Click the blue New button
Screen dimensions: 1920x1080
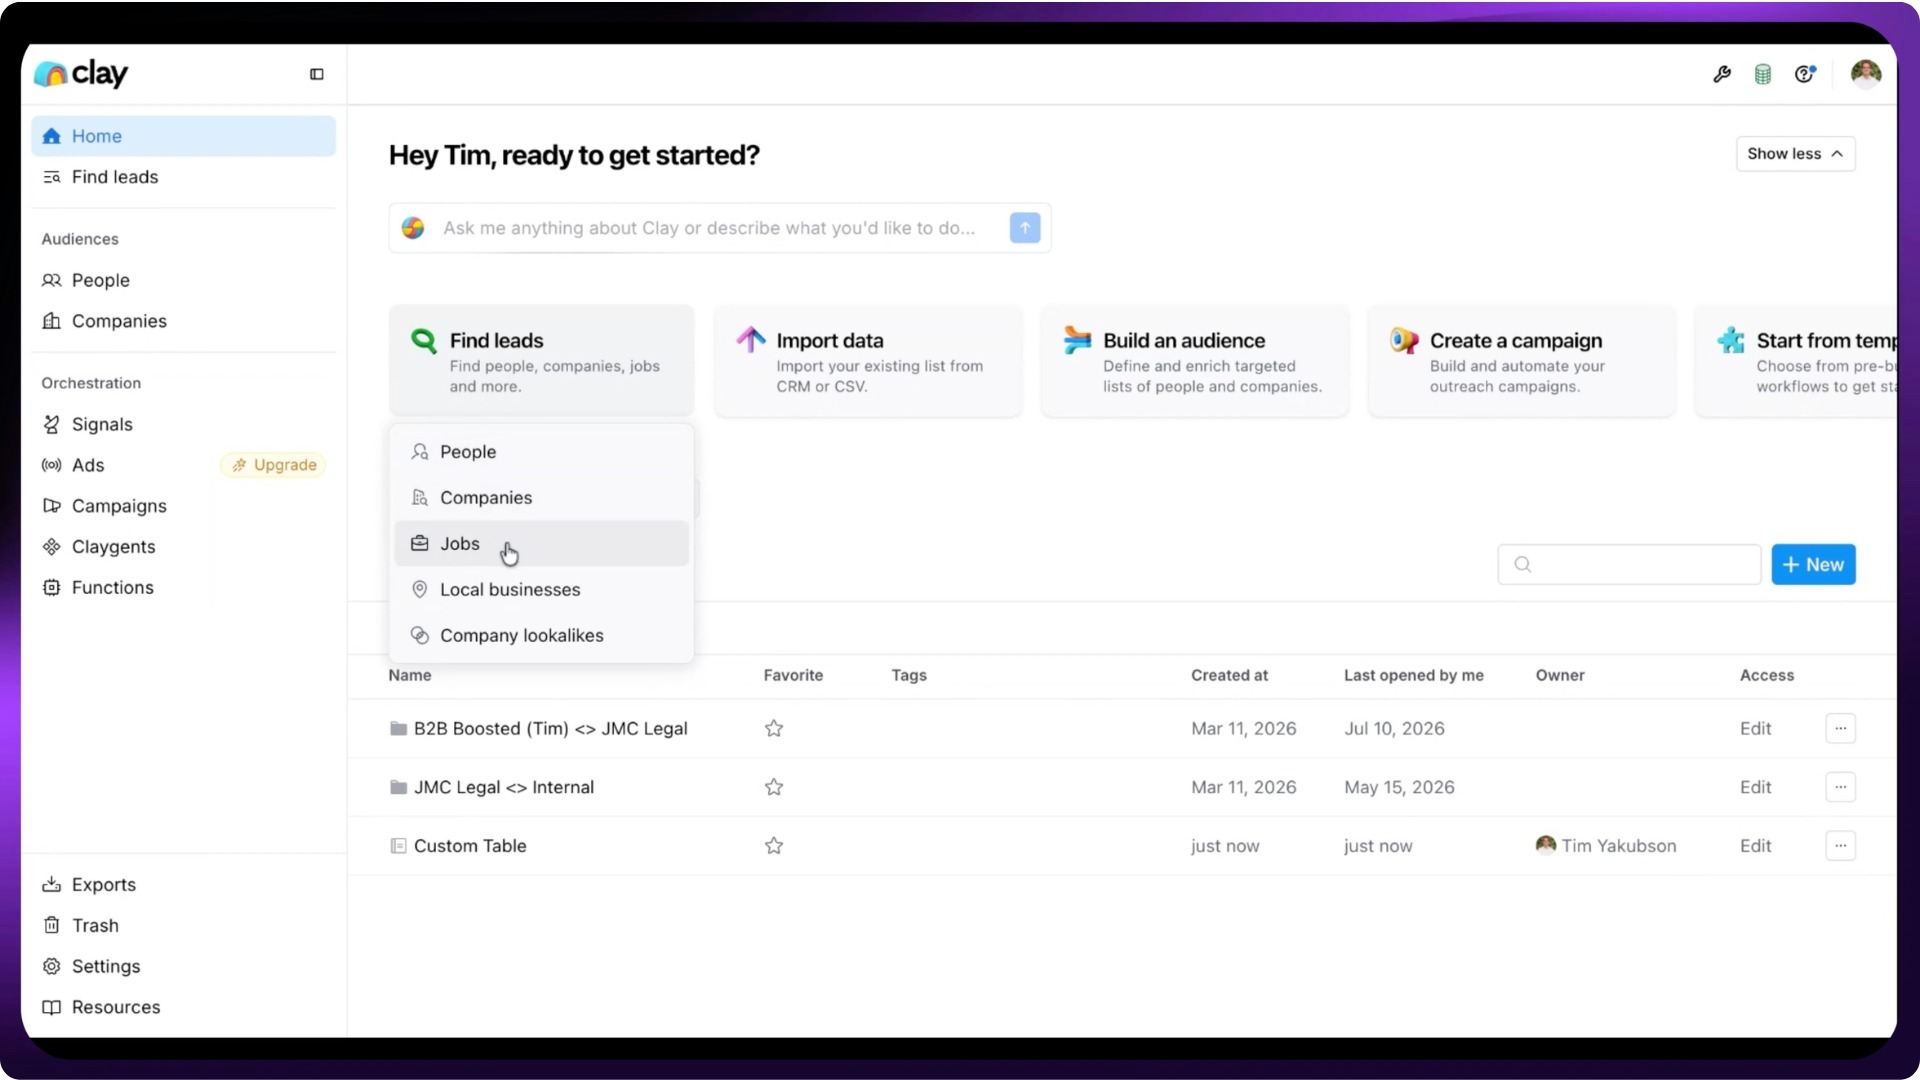coord(1813,565)
